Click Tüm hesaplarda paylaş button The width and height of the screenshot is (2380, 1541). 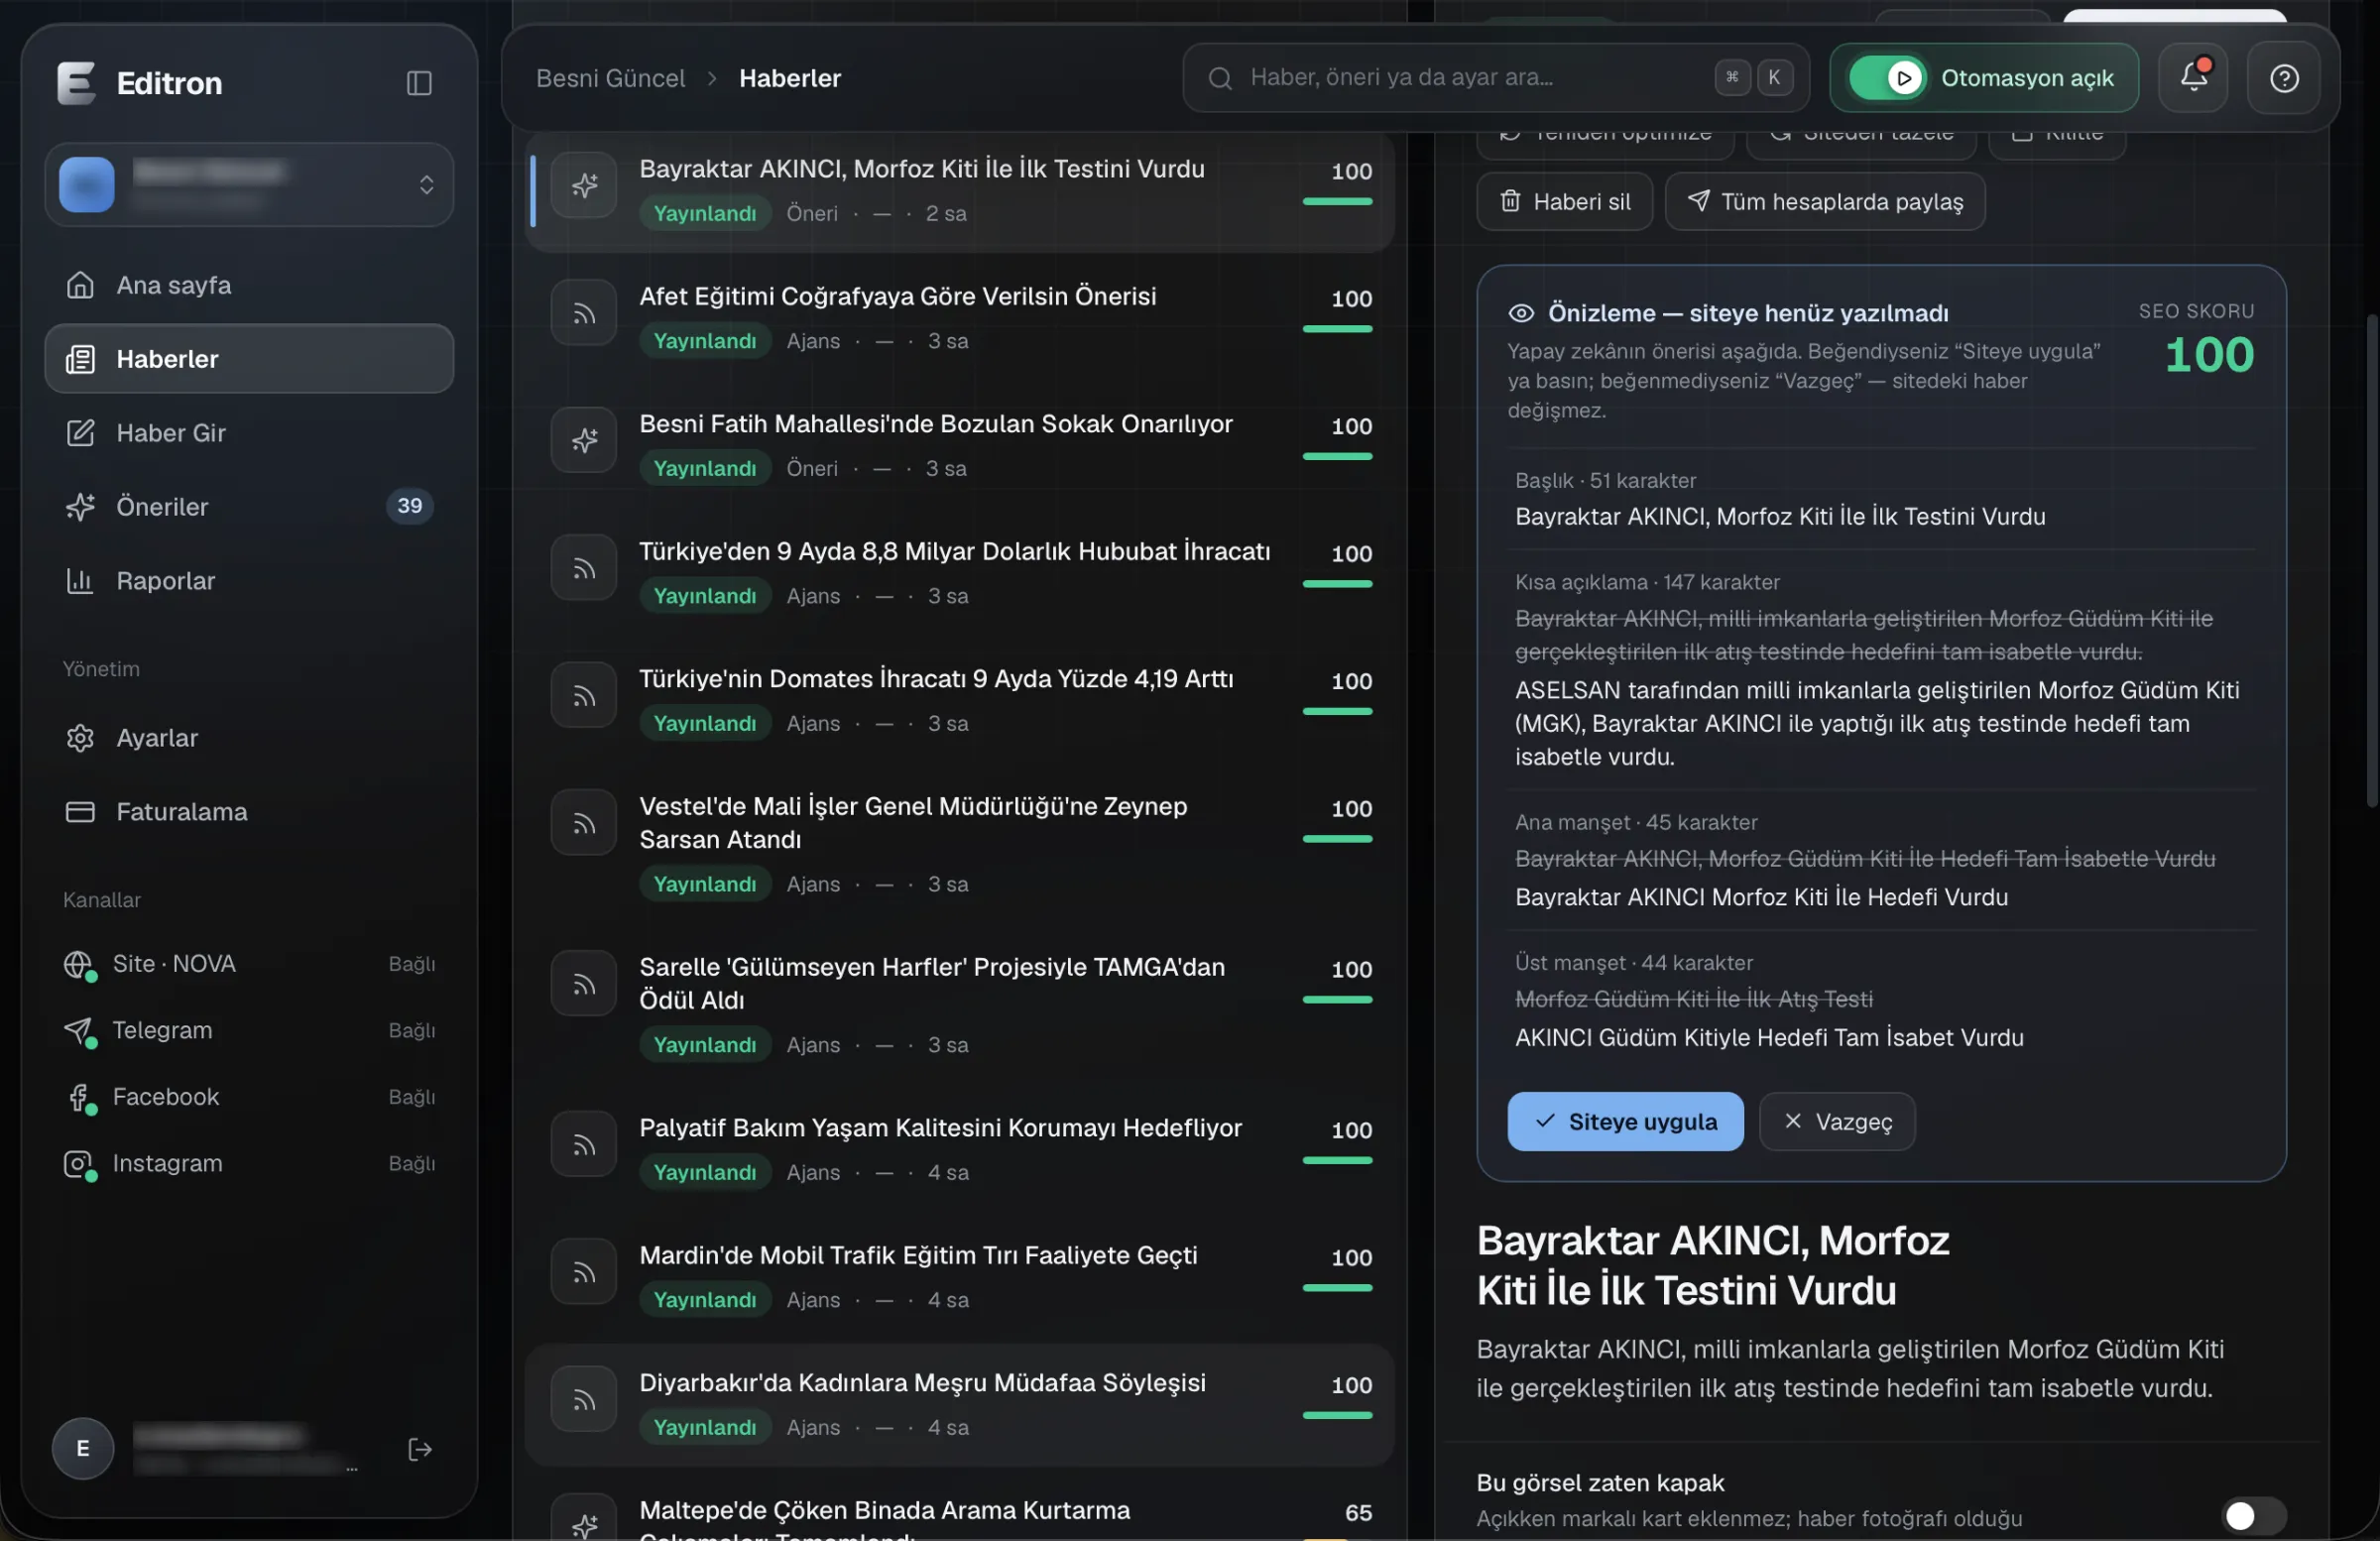(1825, 201)
